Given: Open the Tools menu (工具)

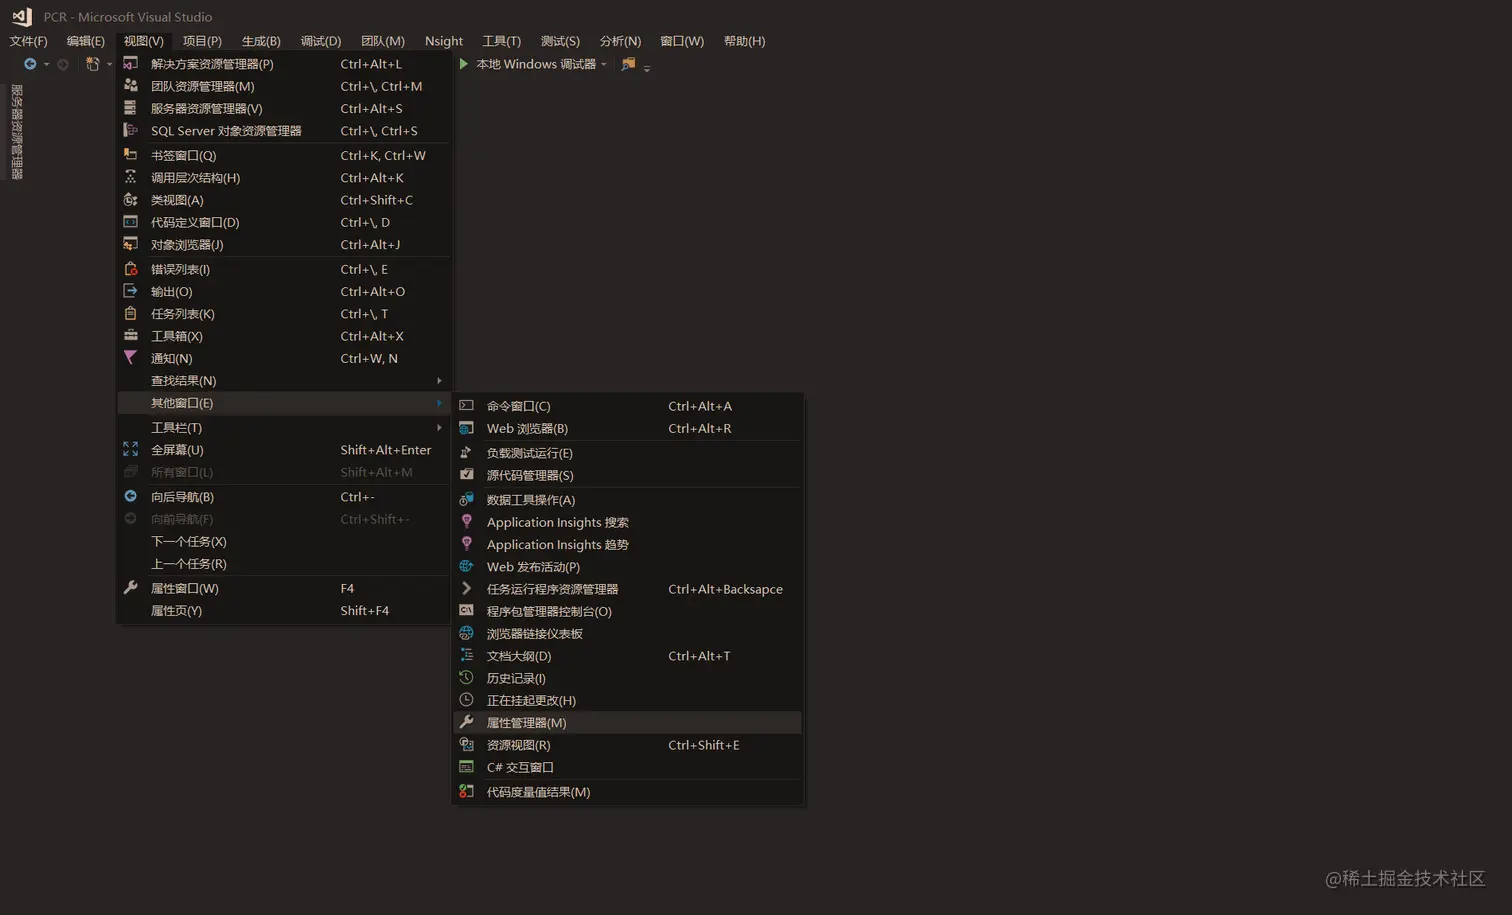Looking at the screenshot, I should tap(502, 41).
